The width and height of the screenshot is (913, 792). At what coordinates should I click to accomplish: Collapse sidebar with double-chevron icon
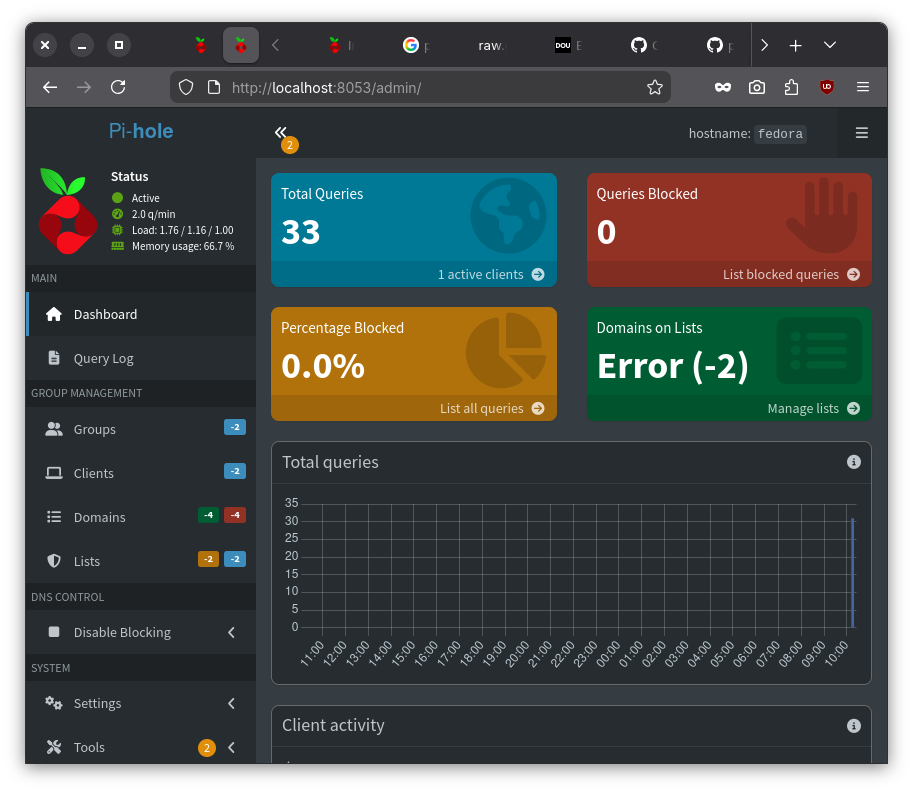point(281,133)
